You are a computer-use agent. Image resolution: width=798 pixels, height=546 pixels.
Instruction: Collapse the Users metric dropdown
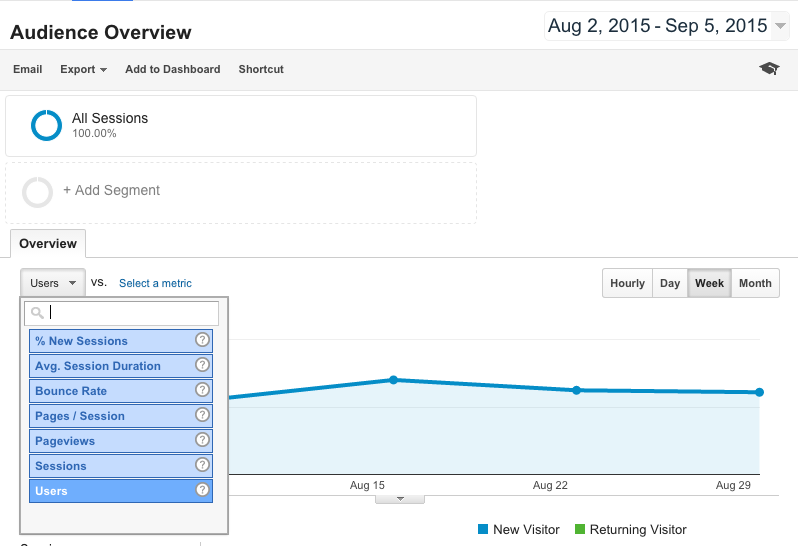pyautogui.click(x=53, y=283)
